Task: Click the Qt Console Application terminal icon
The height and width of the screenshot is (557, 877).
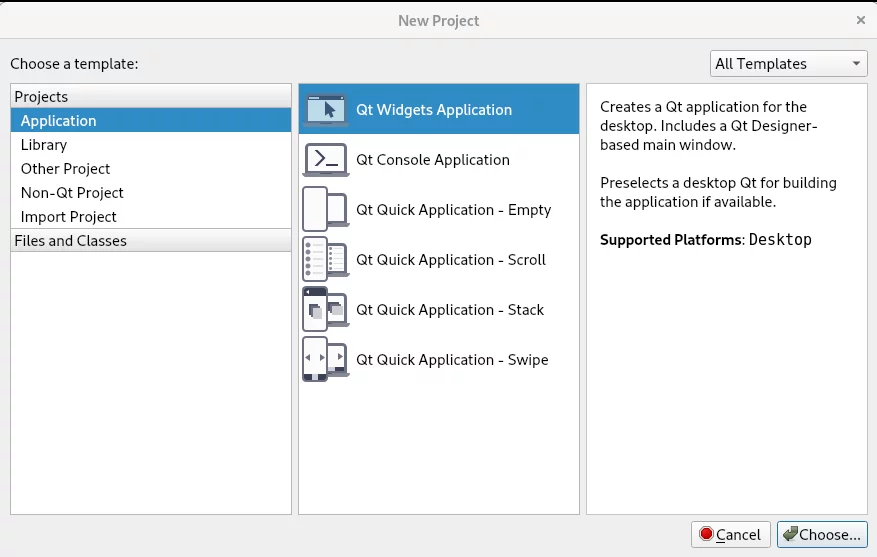Action: (326, 159)
